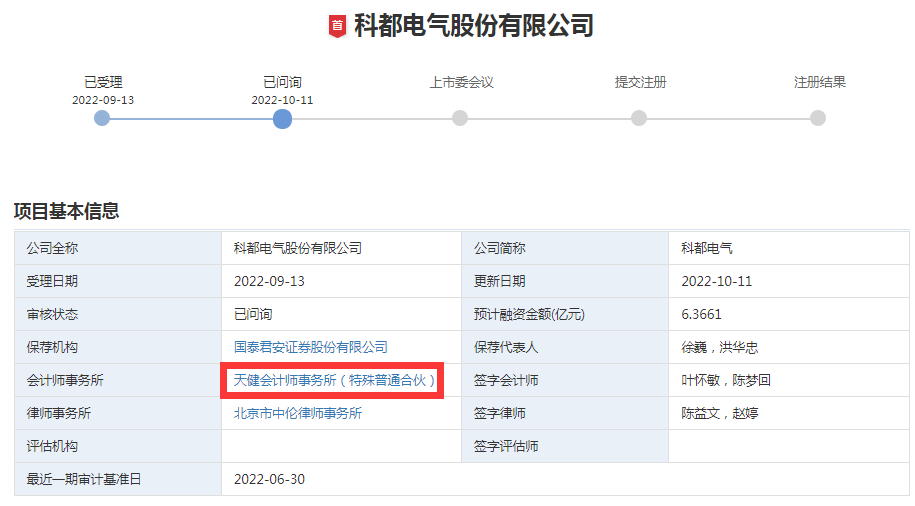
Task: Click the 上市委会议 stage label
Action: click(462, 82)
